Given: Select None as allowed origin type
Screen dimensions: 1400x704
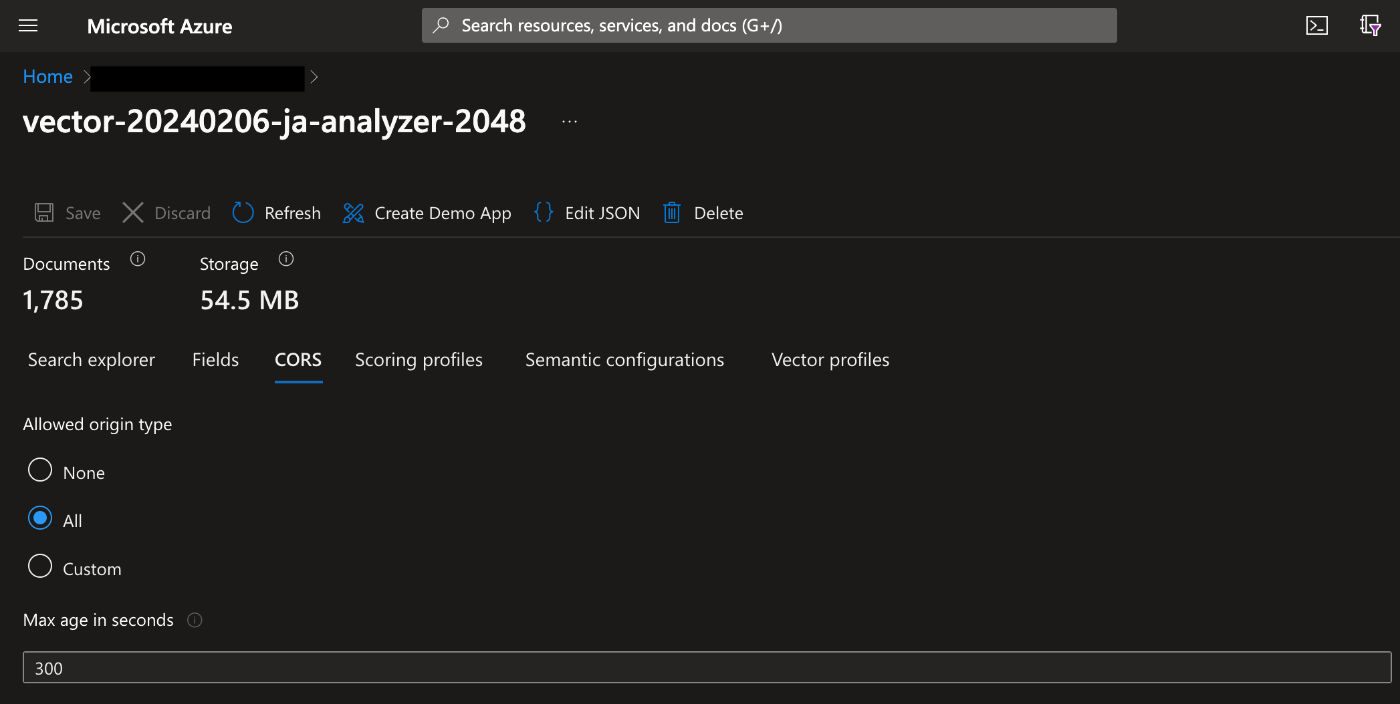Looking at the screenshot, I should 40,470.
